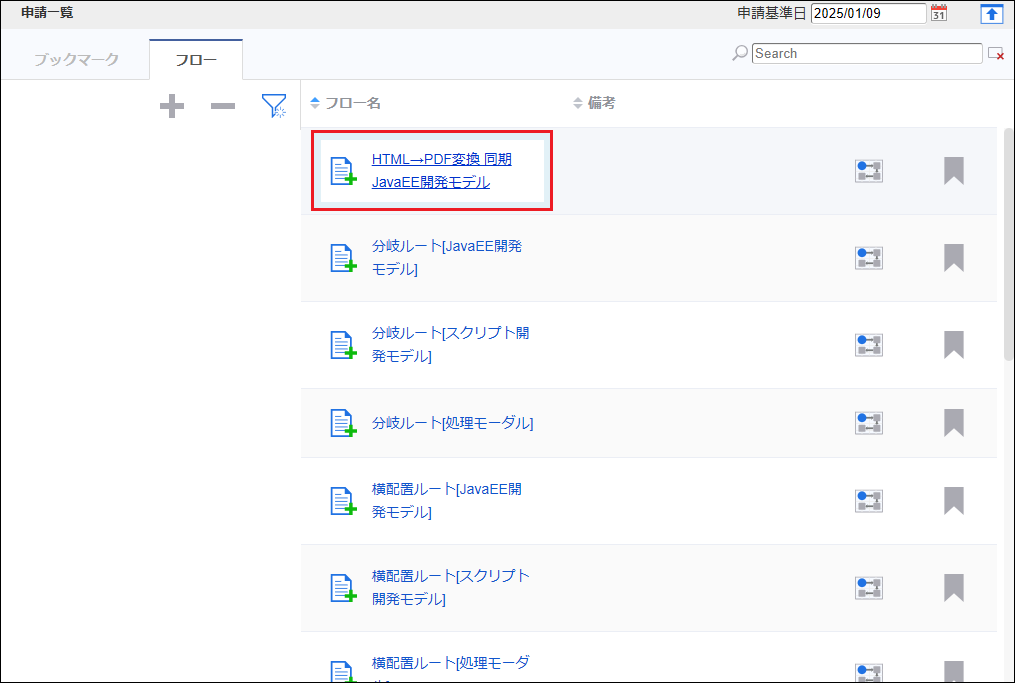
Task: Show flow diagram for 横配置ルート[JavaEE開発モデル]
Action: 868,501
